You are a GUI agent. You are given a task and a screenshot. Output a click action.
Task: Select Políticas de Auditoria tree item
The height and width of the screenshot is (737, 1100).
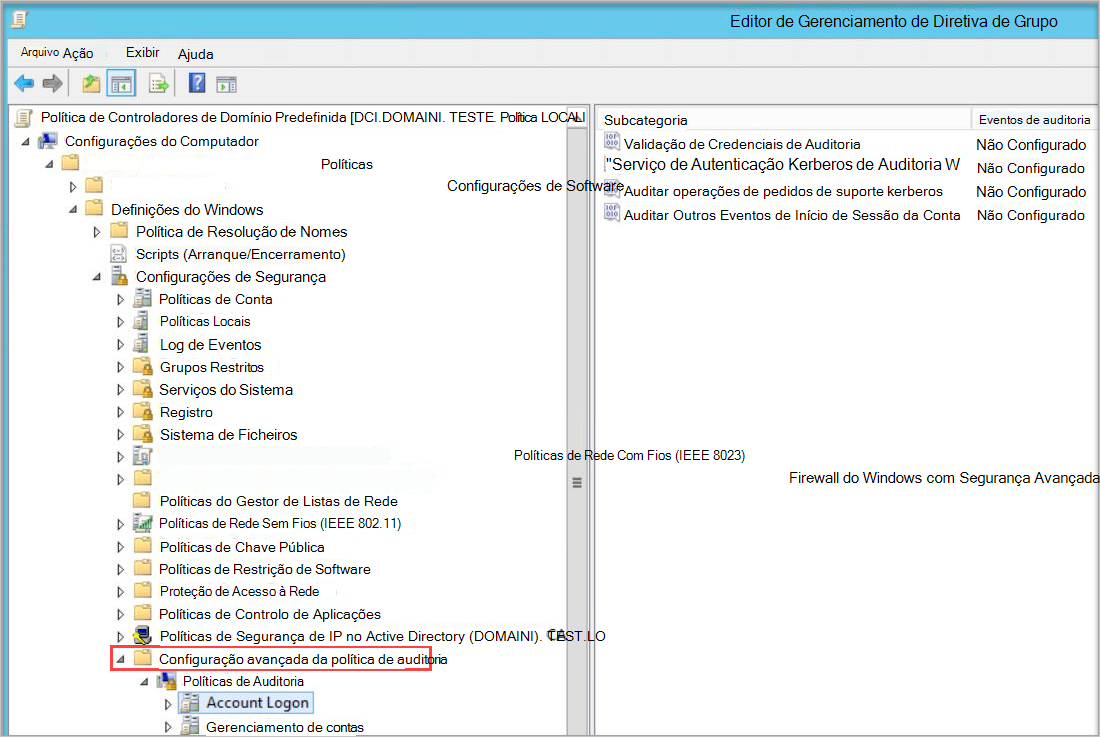pos(243,681)
